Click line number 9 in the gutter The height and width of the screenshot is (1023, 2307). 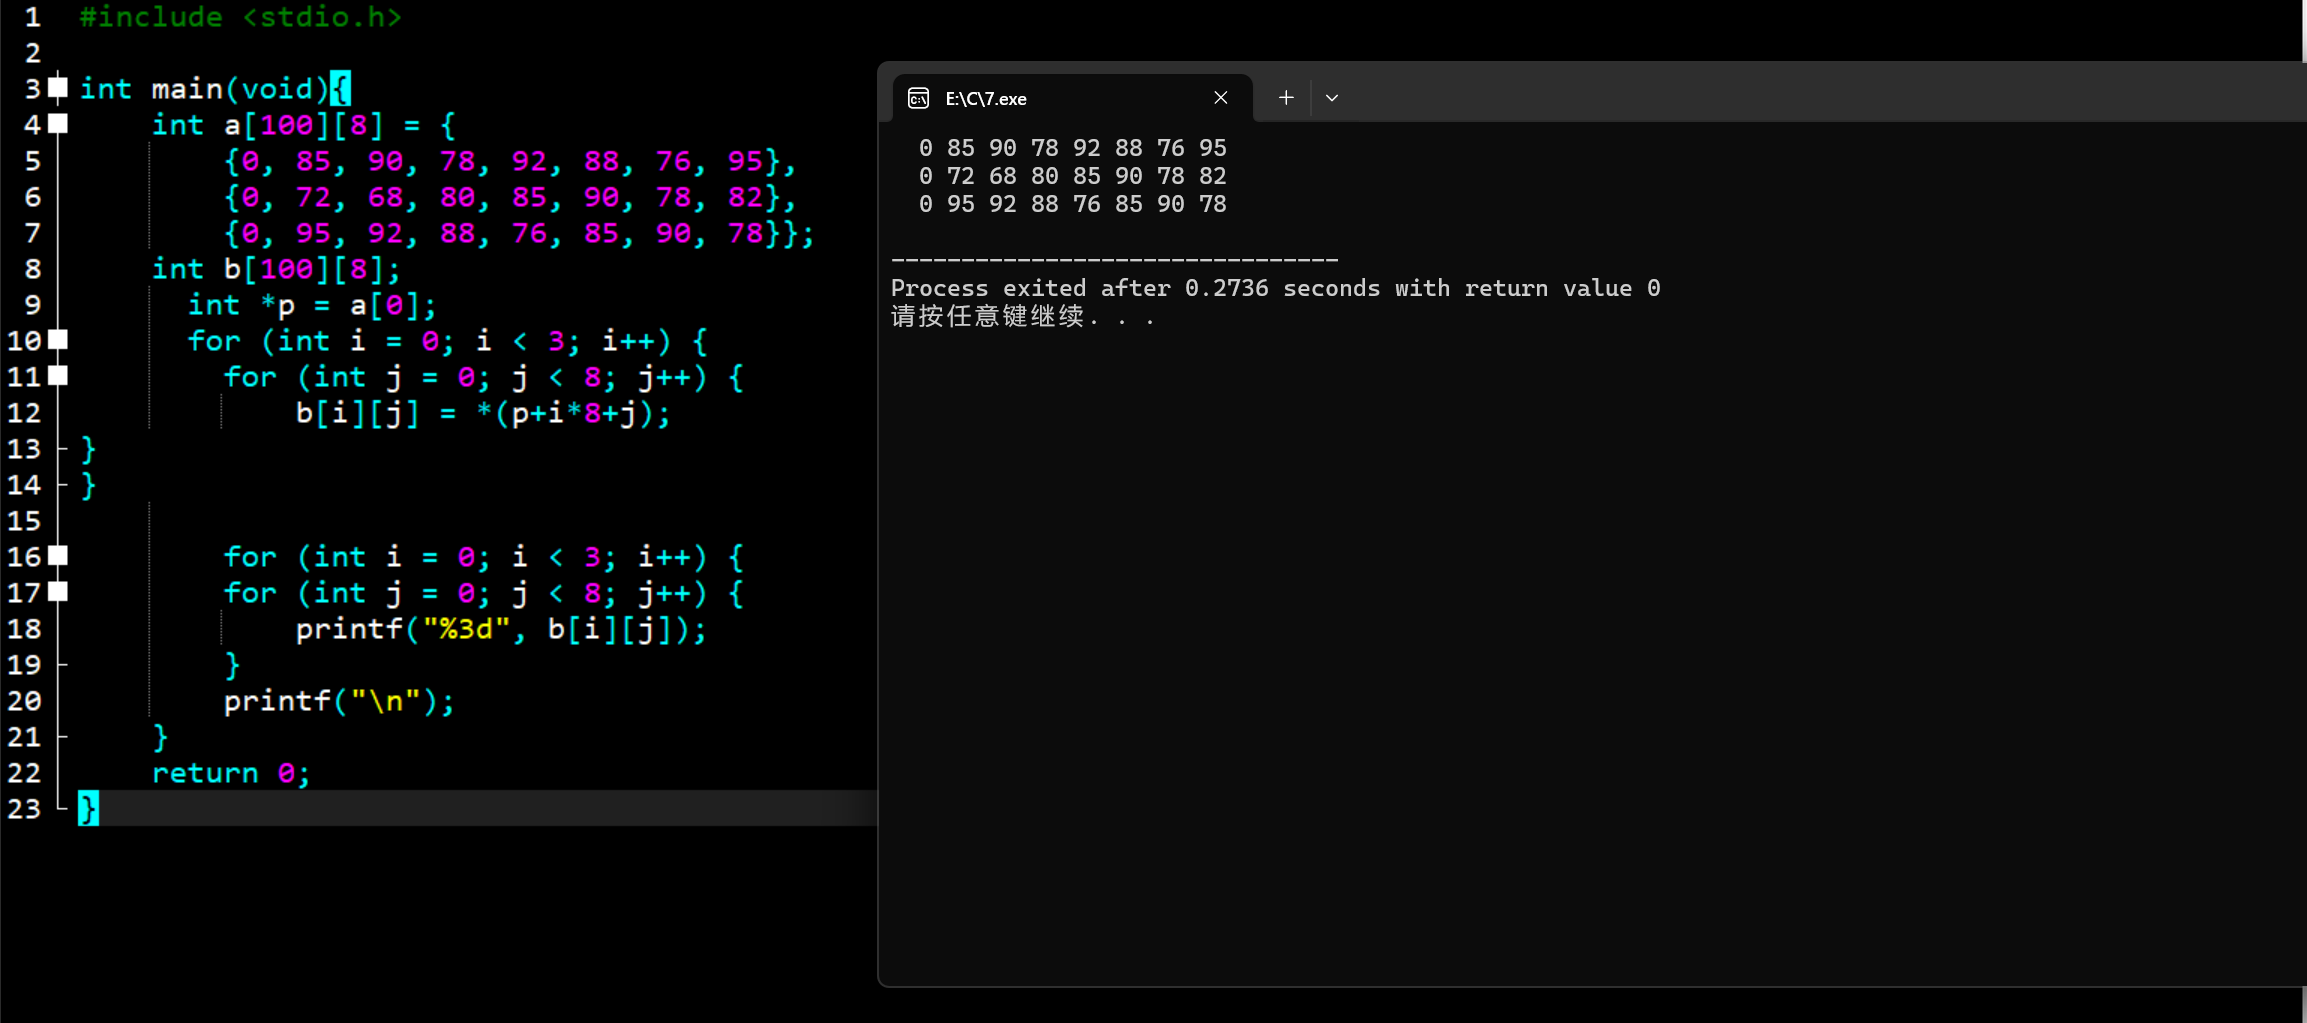[x=32, y=305]
